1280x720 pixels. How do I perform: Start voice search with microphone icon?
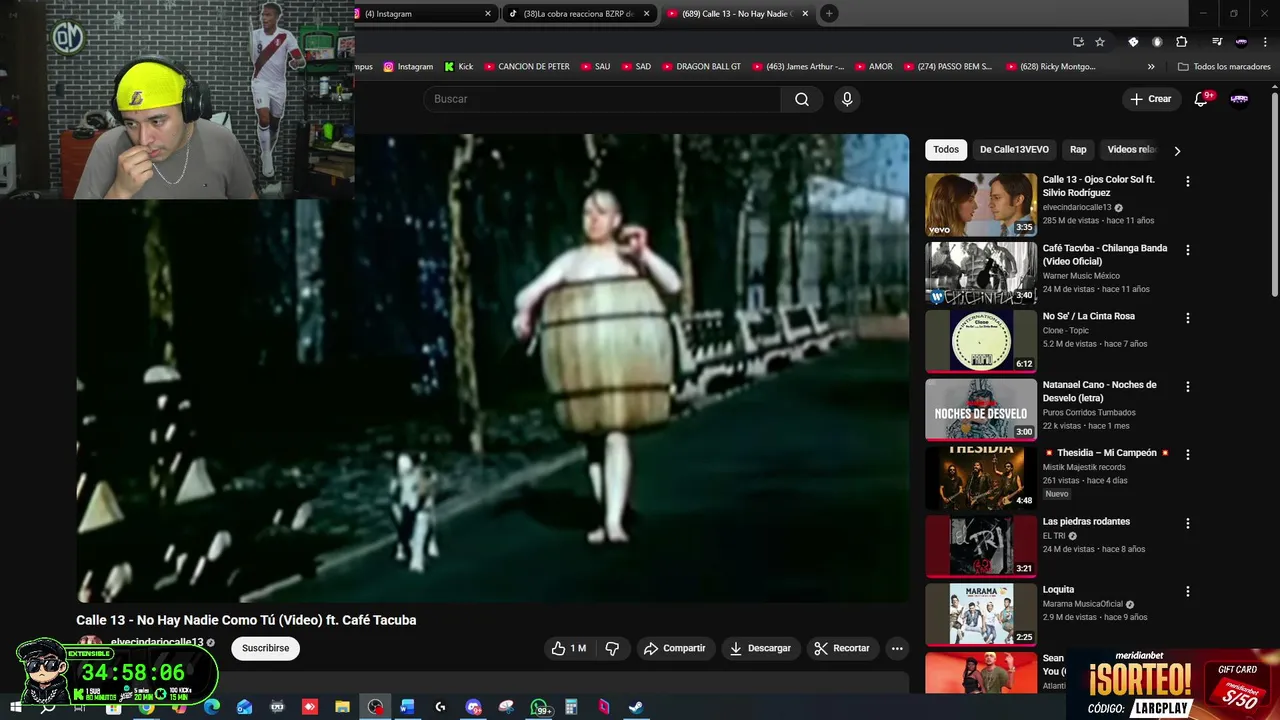click(x=847, y=99)
